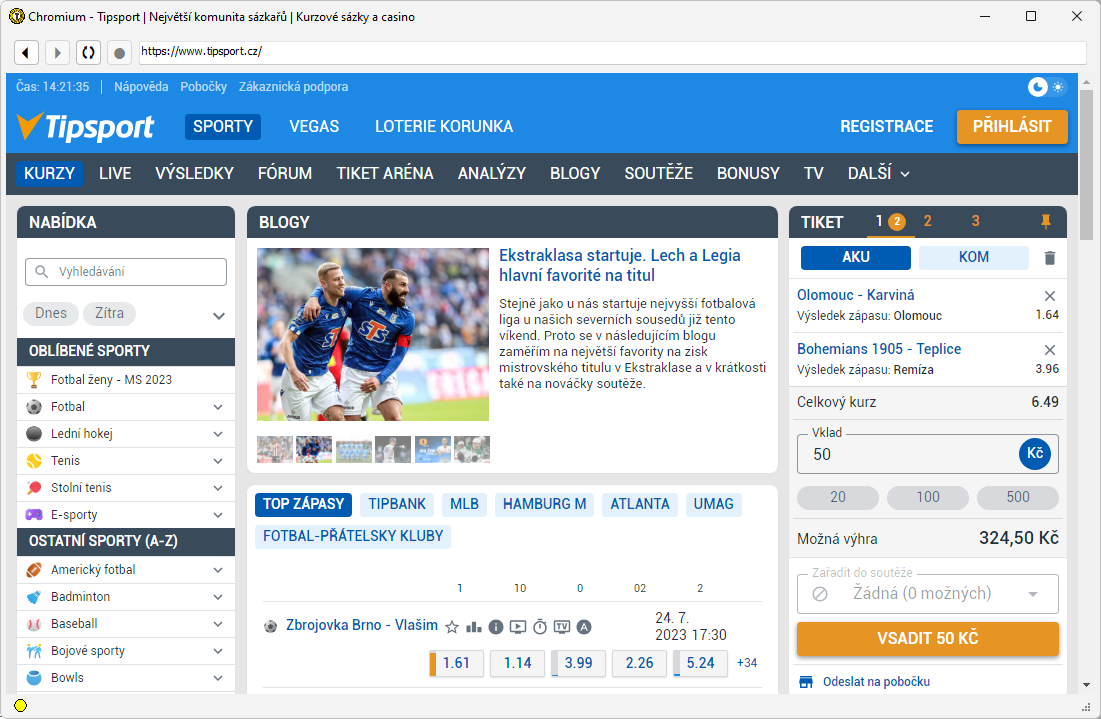Screen dimensions: 1101x719
Task: Switch to the VEGAS section
Action: coord(314,127)
